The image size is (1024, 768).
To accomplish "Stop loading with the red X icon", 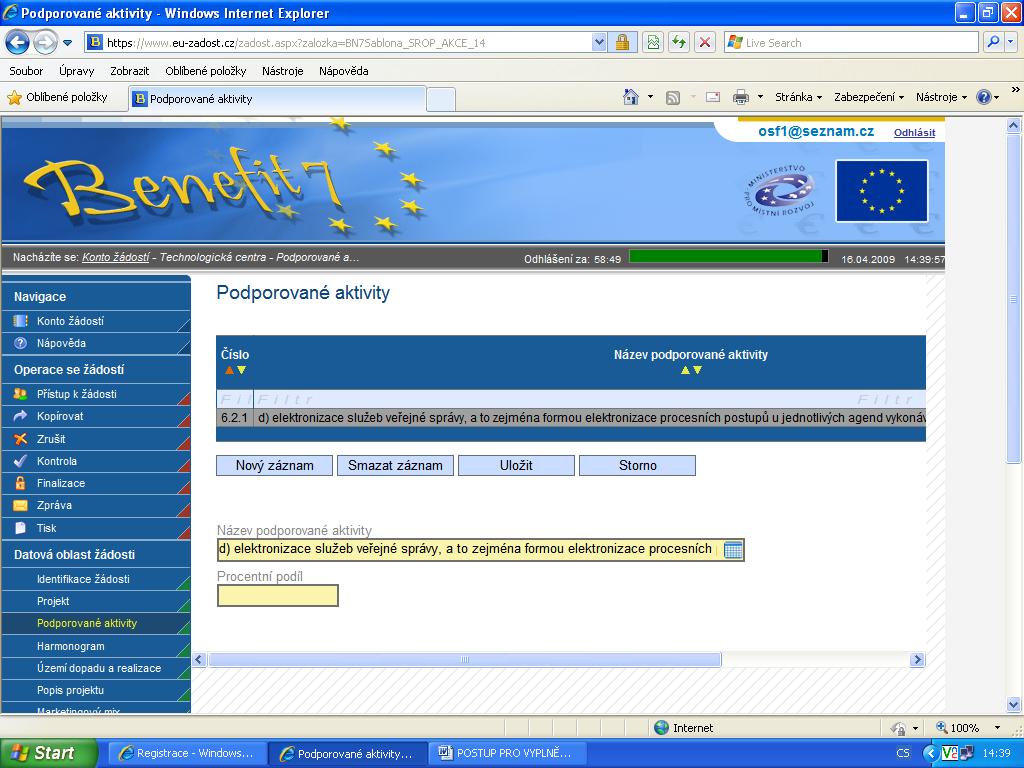I will pos(705,43).
